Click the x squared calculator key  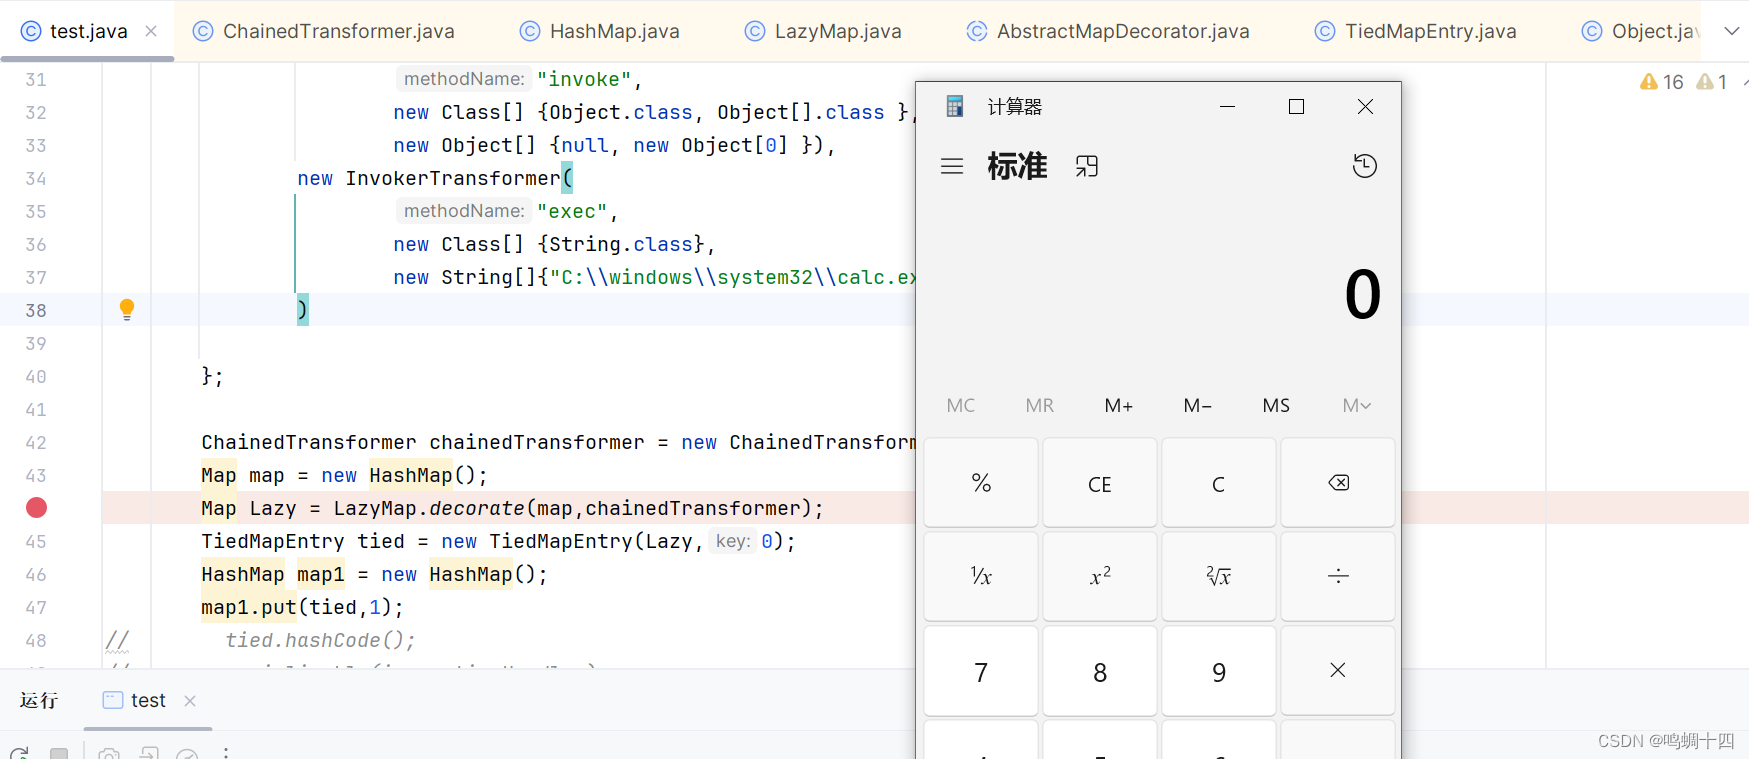[x=1100, y=576]
